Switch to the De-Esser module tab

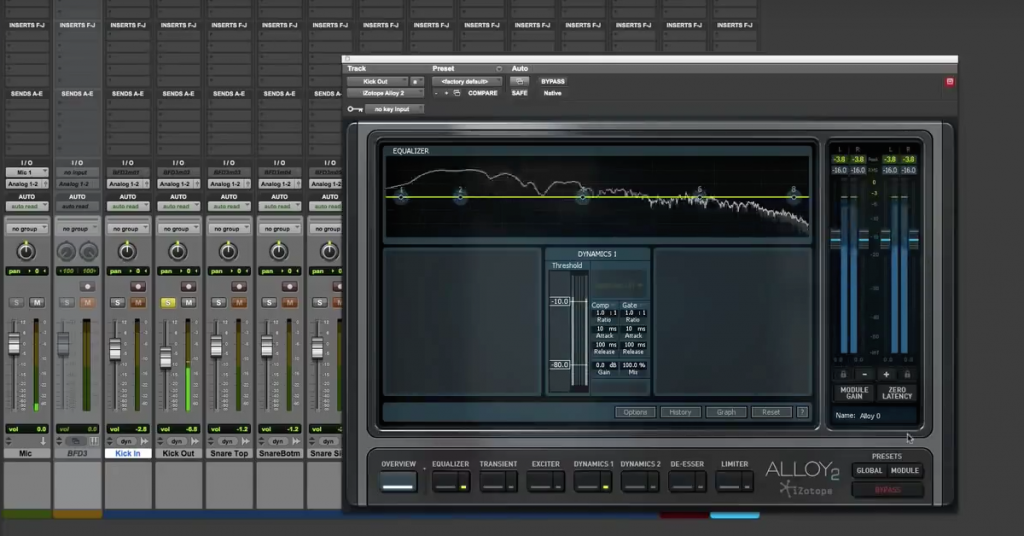click(687, 482)
